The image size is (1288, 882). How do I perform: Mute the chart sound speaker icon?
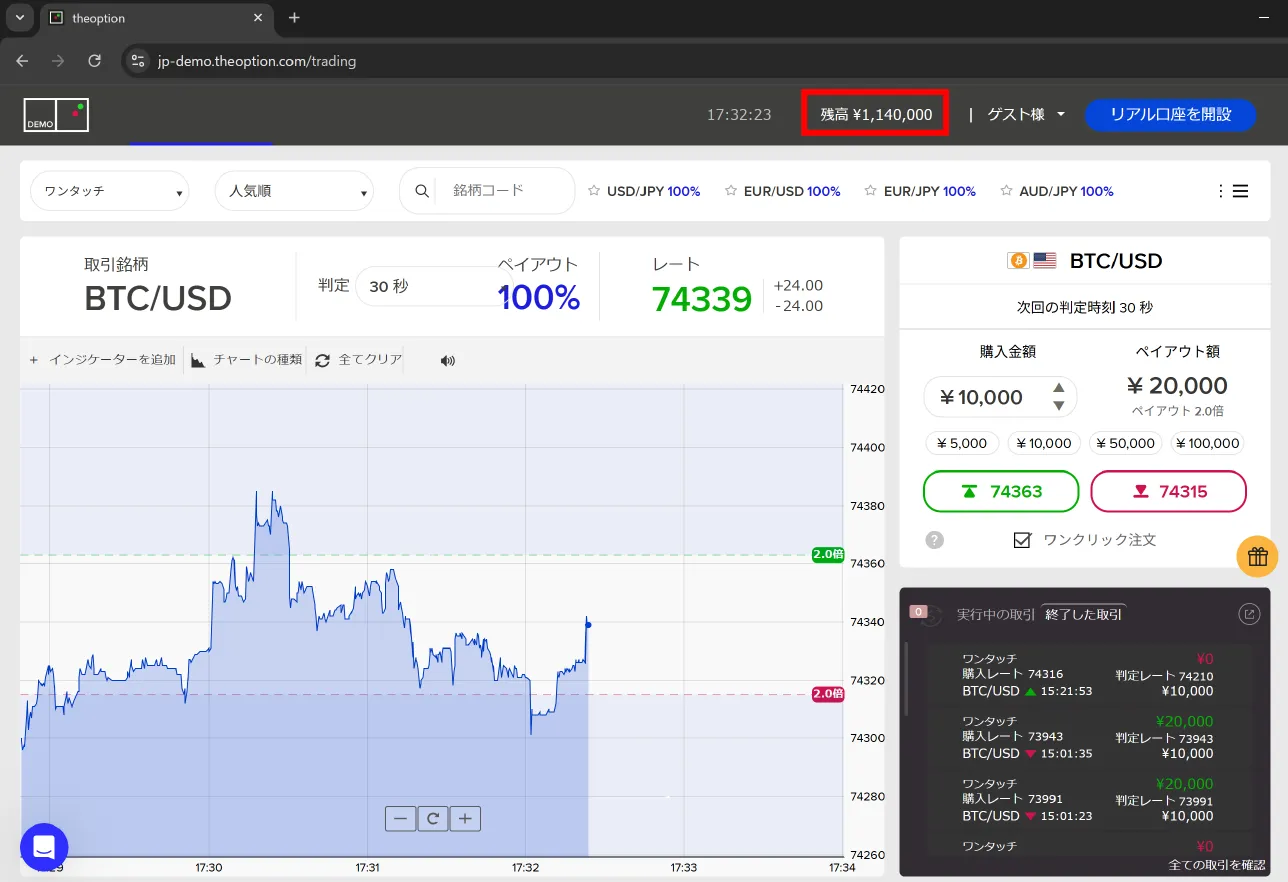pos(447,360)
